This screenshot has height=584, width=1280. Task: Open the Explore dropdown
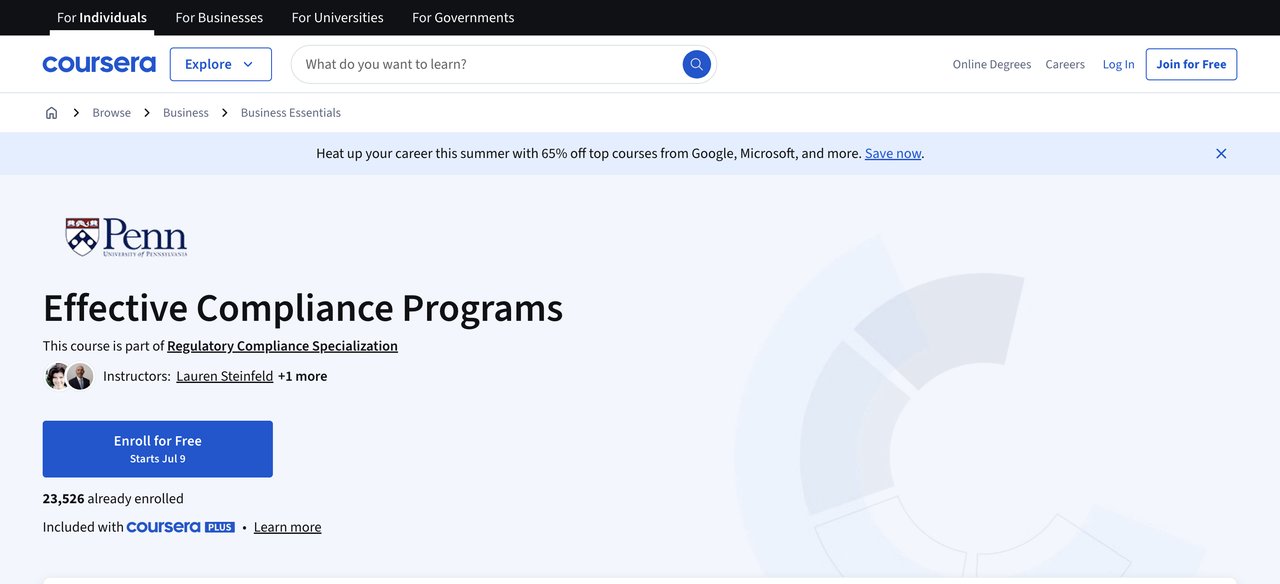[220, 63]
